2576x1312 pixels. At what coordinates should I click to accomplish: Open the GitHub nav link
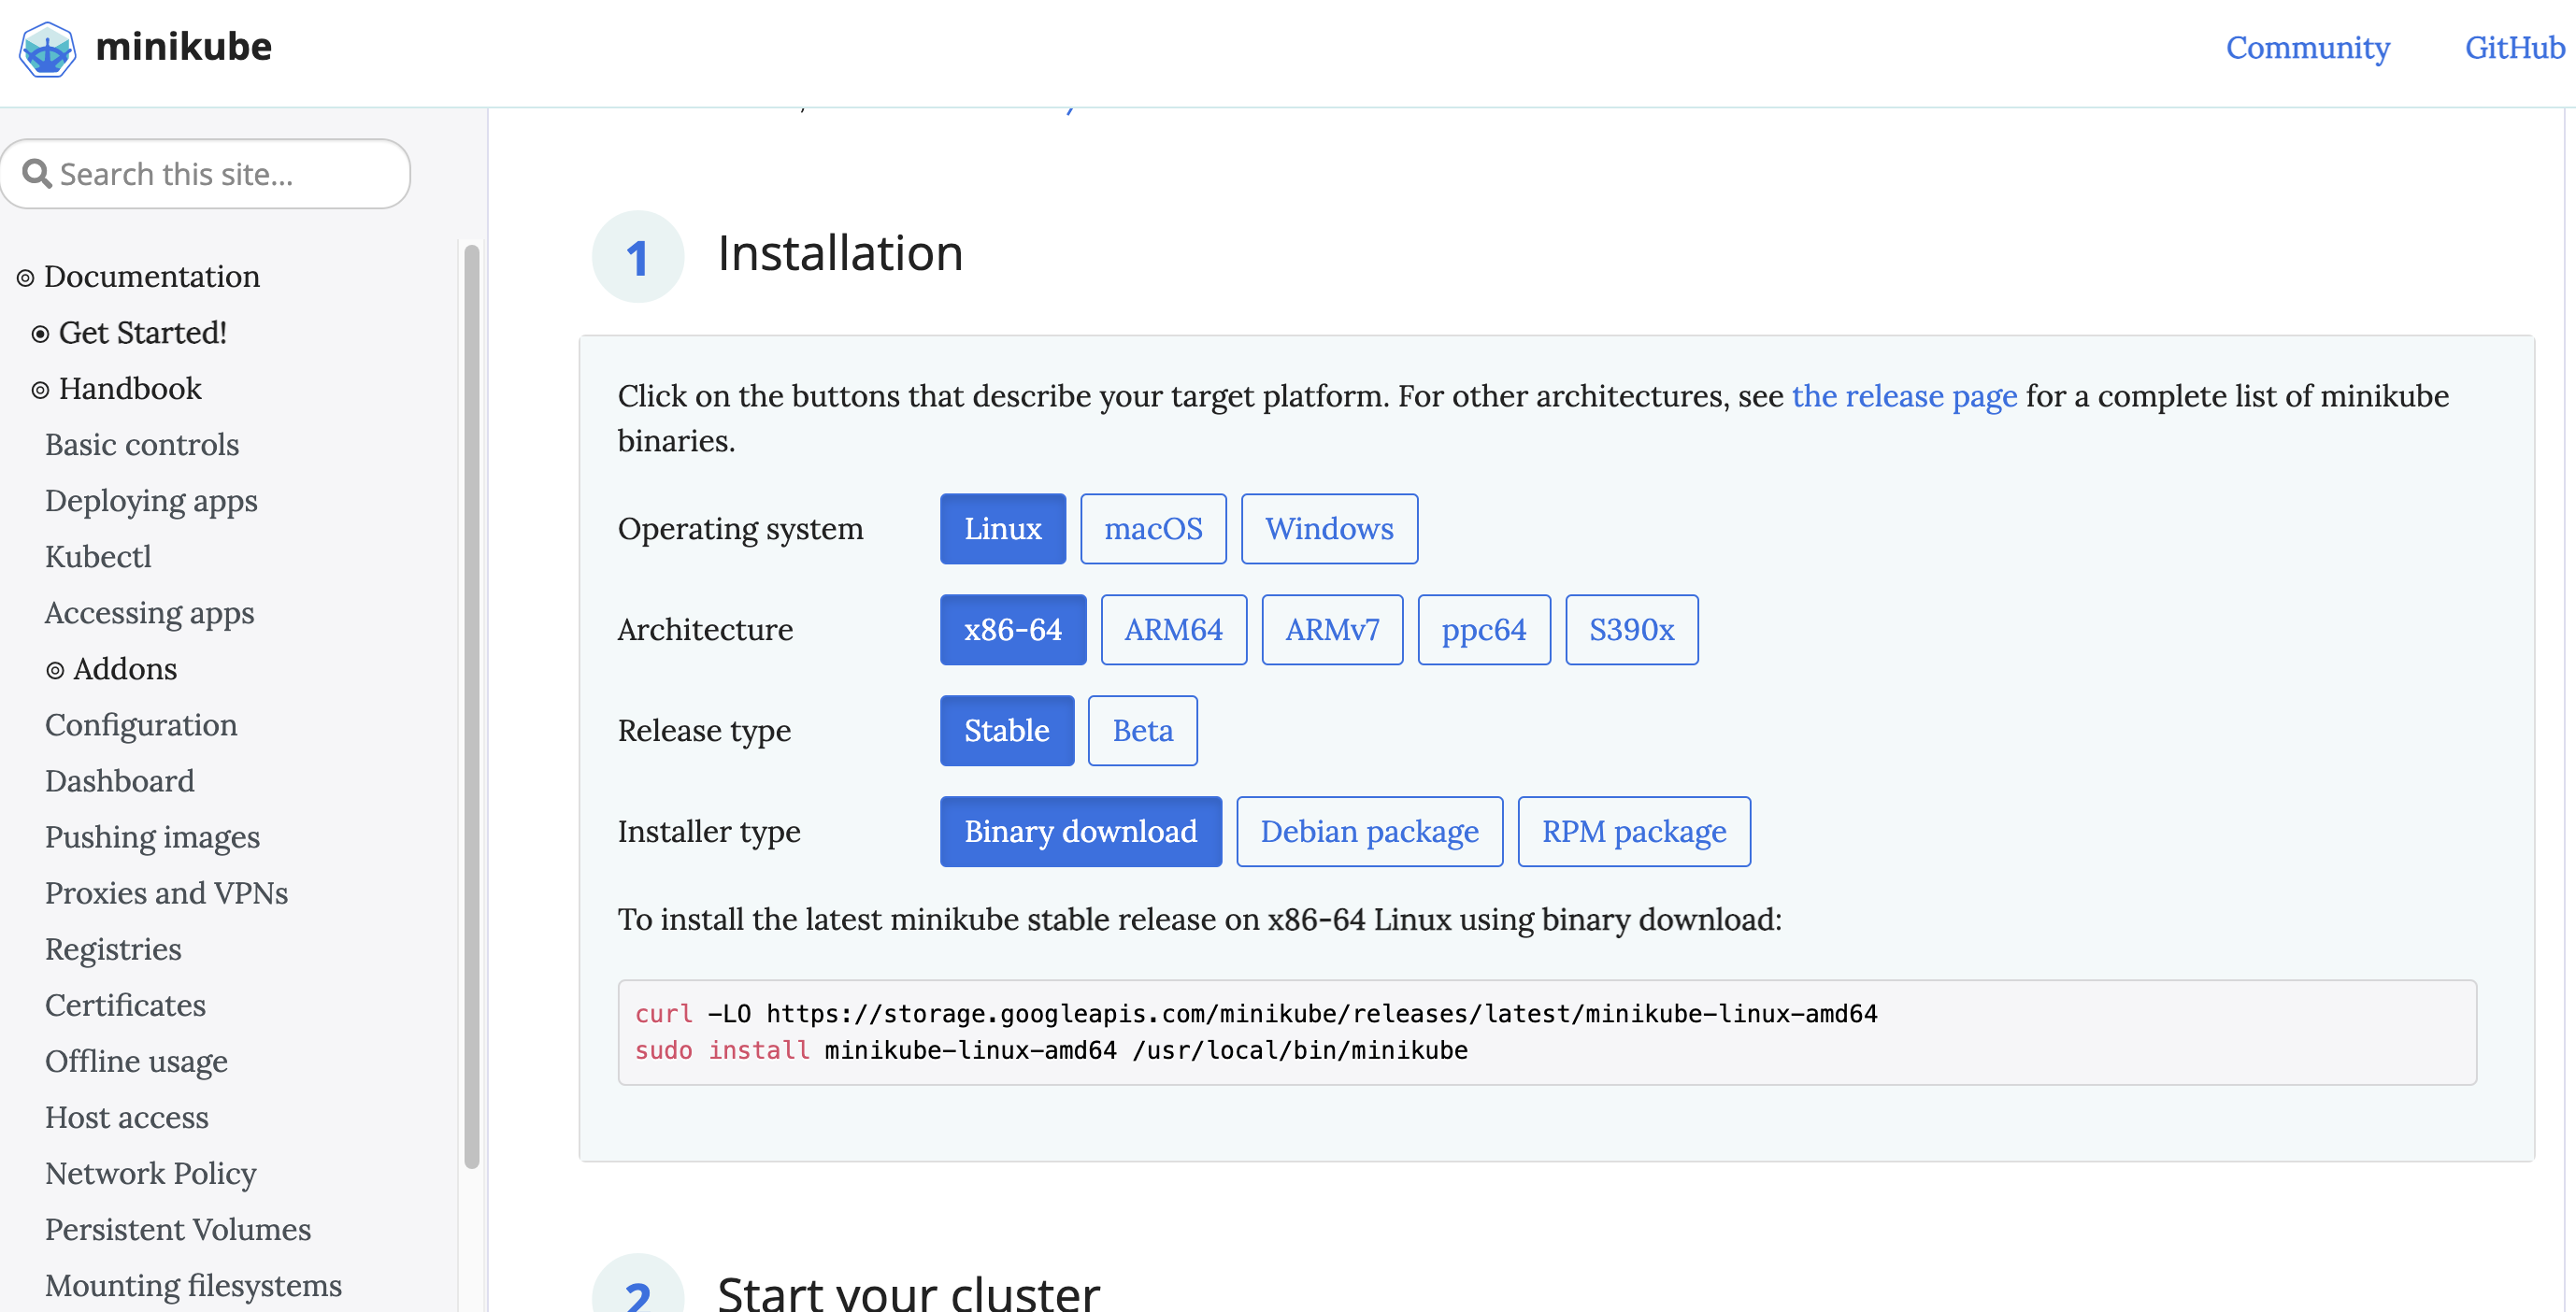2514,48
